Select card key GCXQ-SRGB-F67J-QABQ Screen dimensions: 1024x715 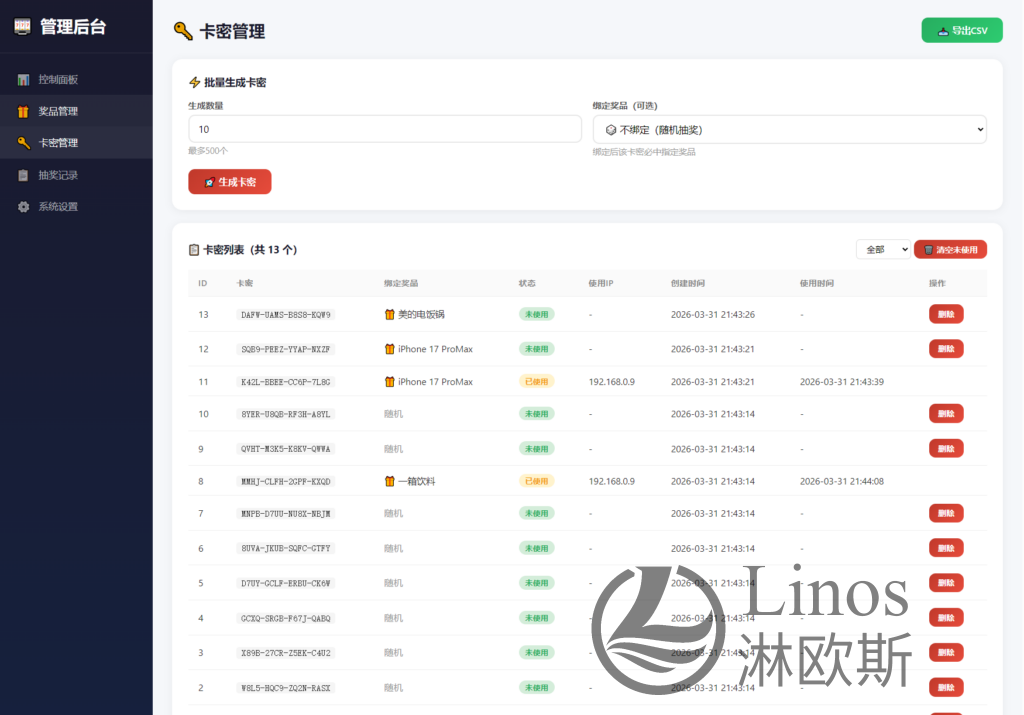[285, 618]
